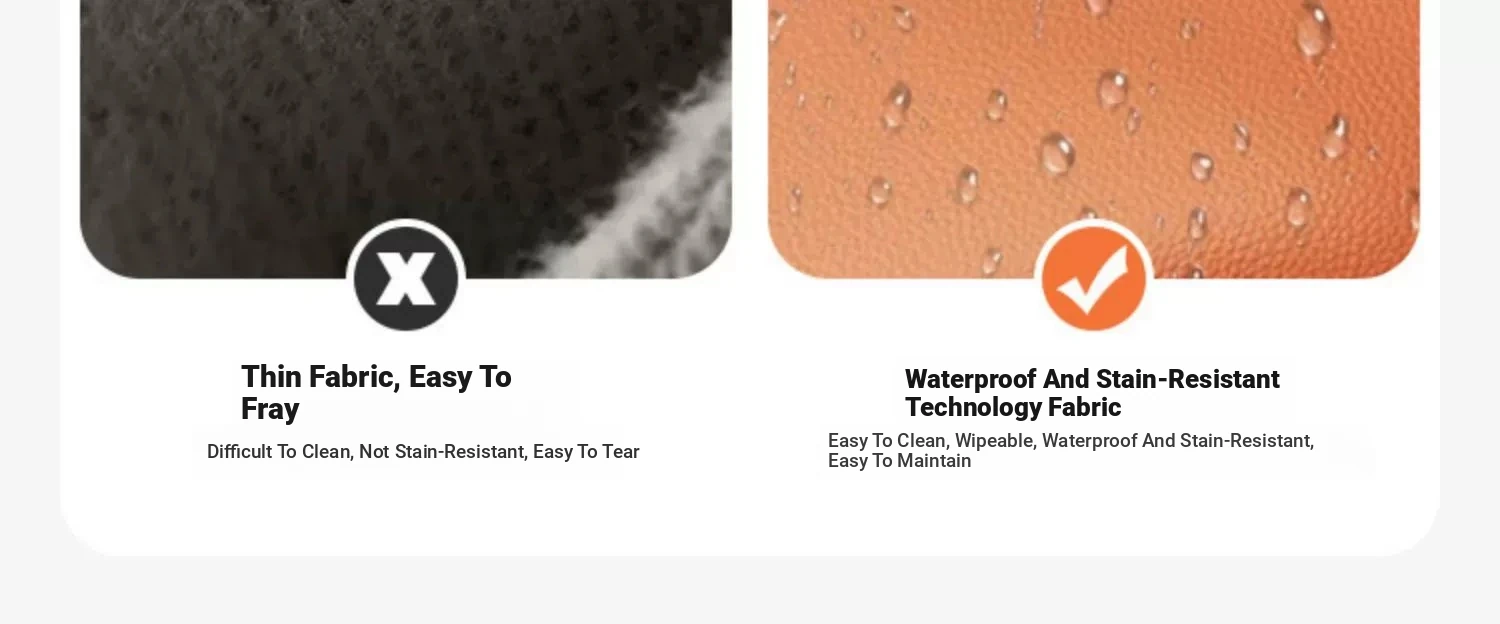Click the white X letter inside dark circle

click(405, 278)
